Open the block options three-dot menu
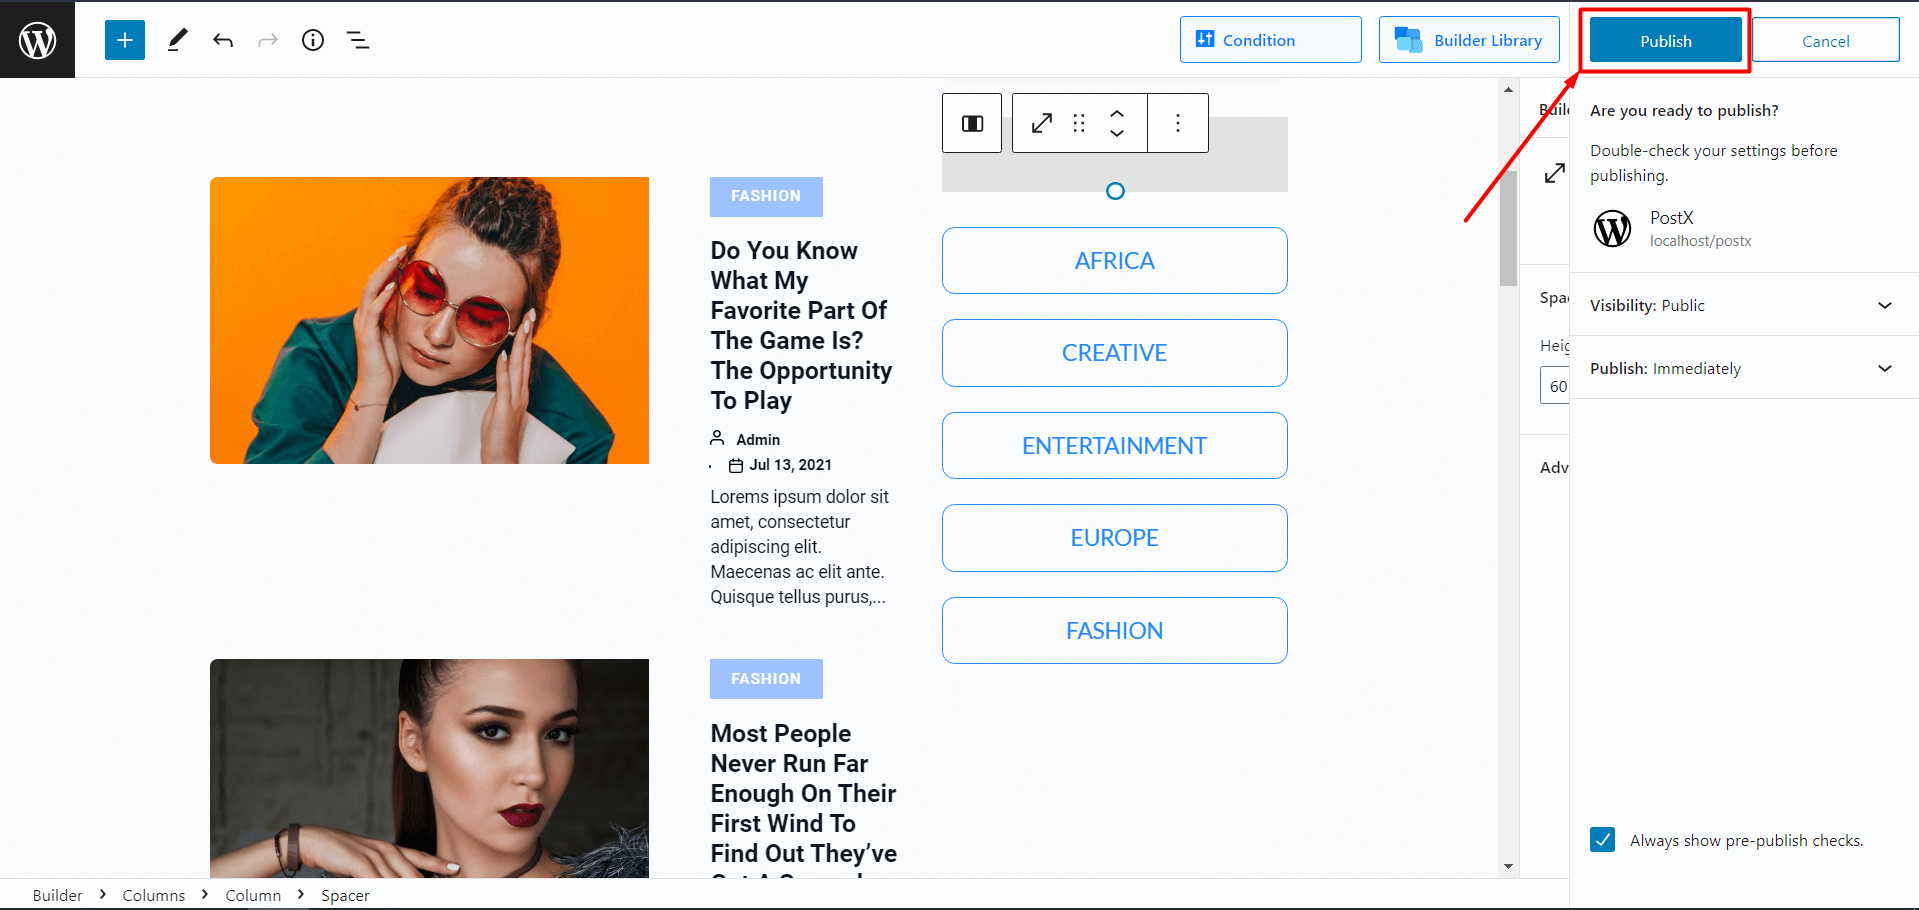This screenshot has width=1919, height=910. pos(1178,123)
